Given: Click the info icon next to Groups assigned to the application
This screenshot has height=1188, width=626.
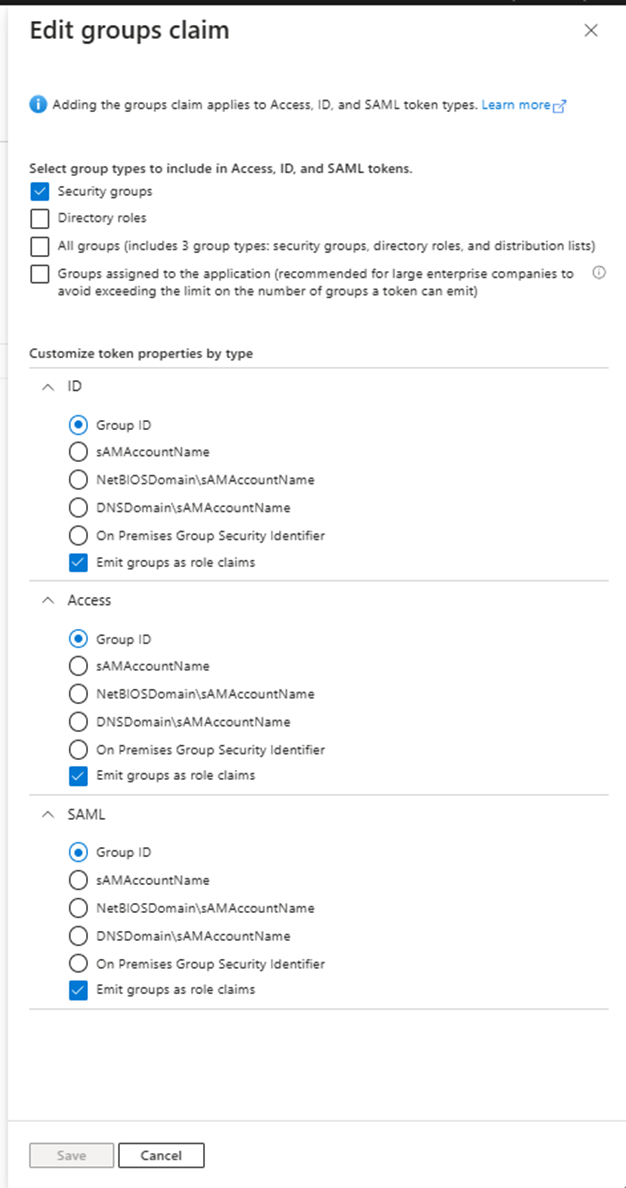Looking at the screenshot, I should click(599, 274).
